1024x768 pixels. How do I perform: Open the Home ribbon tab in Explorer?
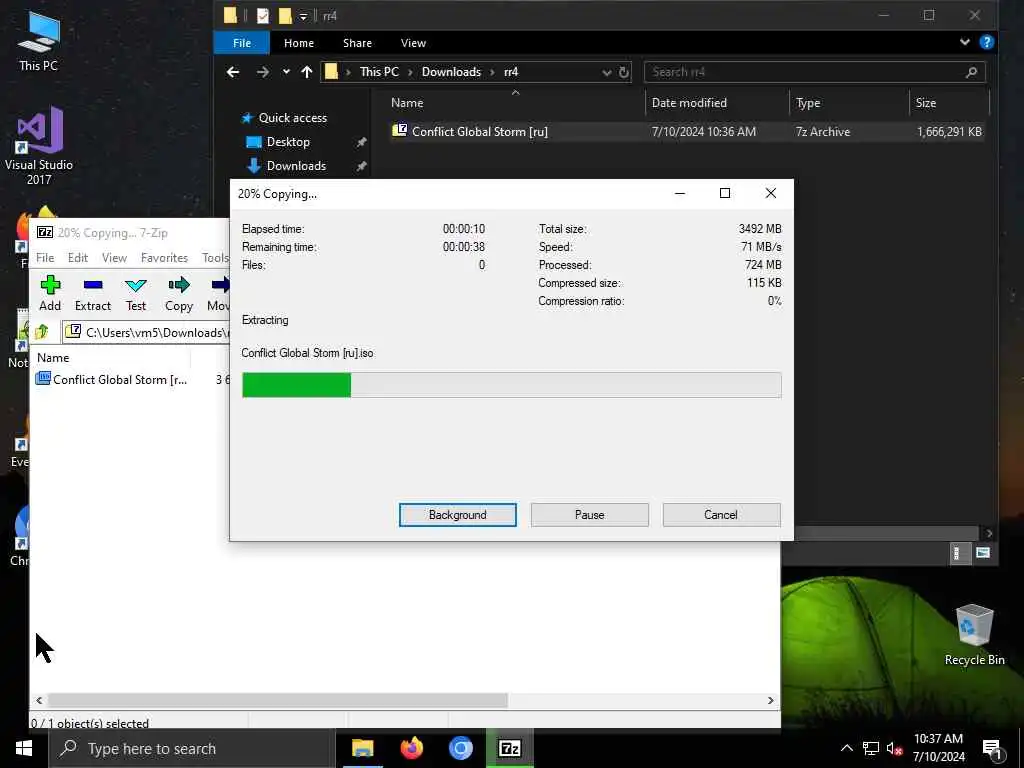click(x=298, y=42)
